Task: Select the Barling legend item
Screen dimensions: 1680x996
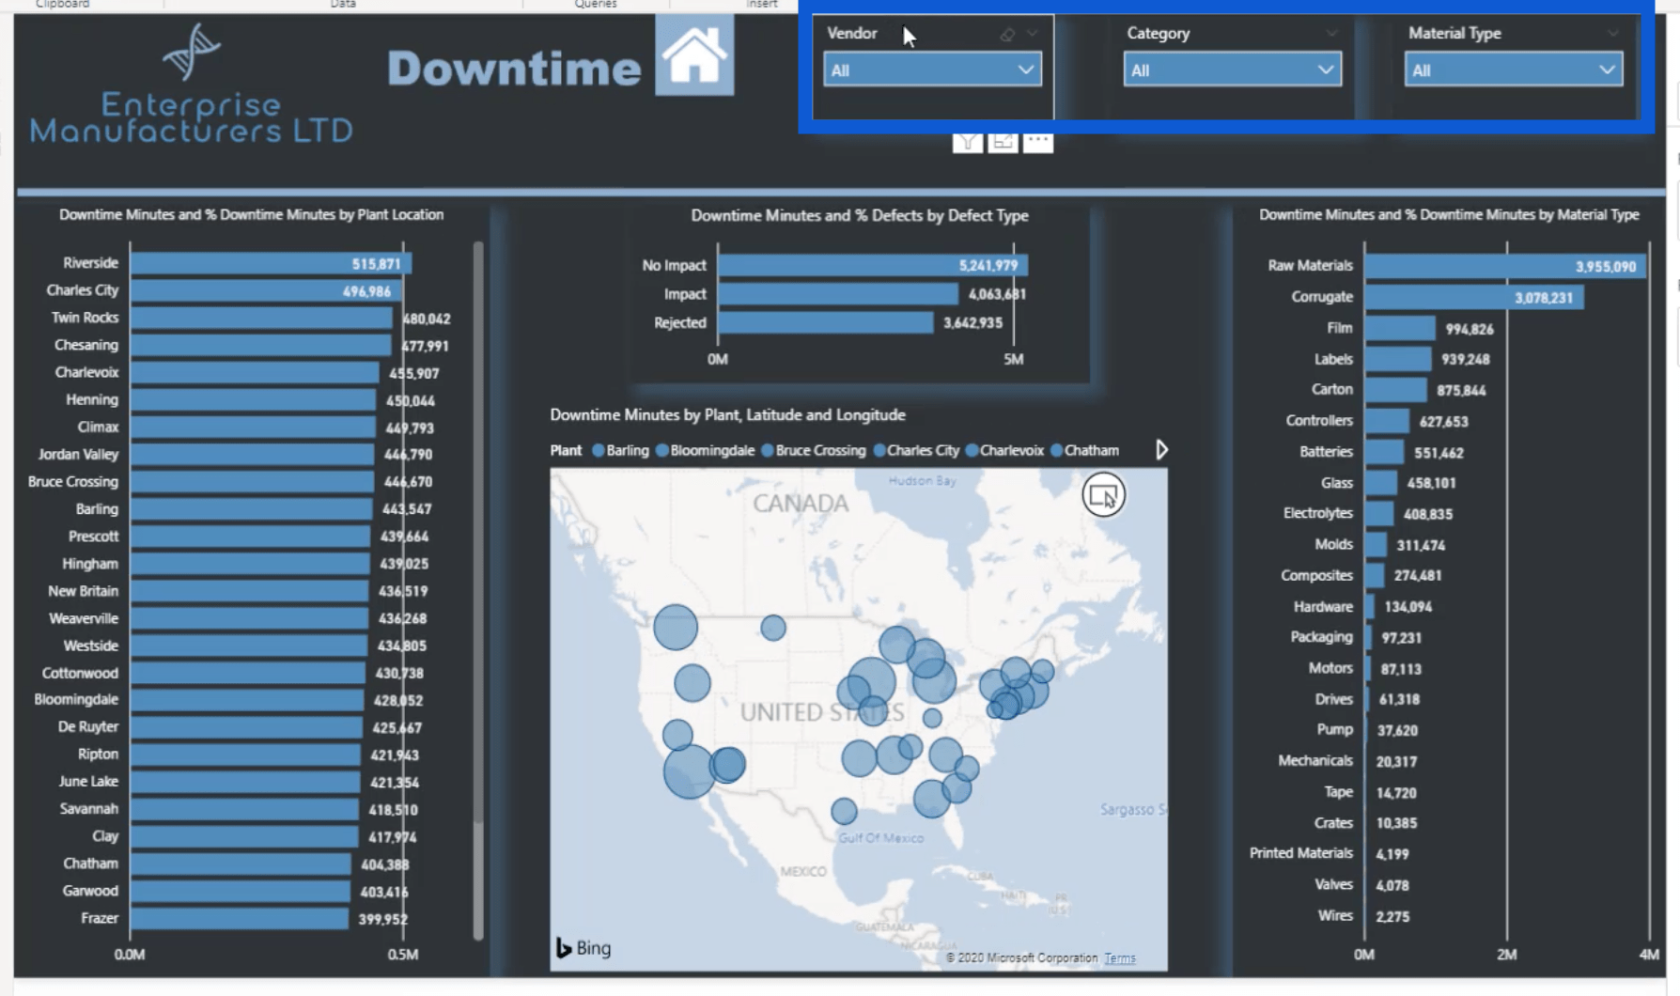Action: (x=620, y=450)
